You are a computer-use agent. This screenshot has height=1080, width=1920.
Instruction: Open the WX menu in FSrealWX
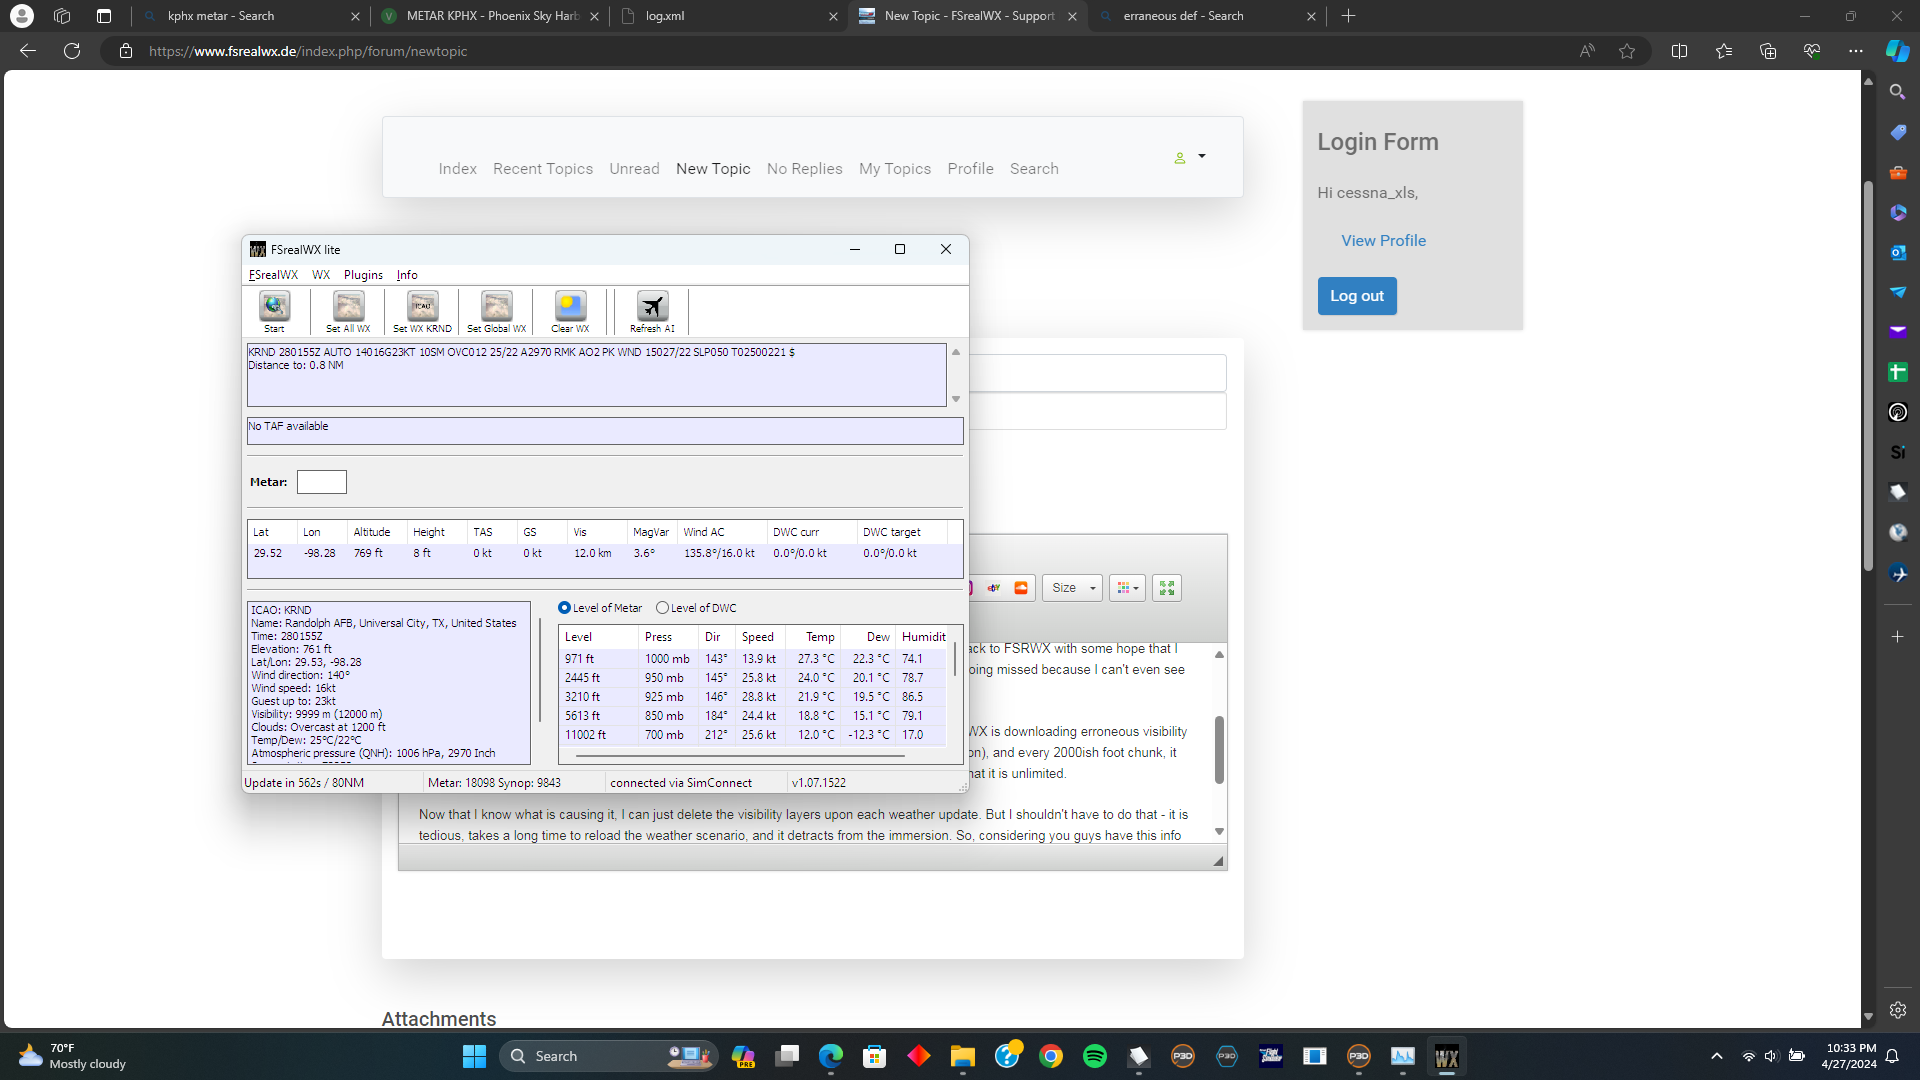(320, 275)
